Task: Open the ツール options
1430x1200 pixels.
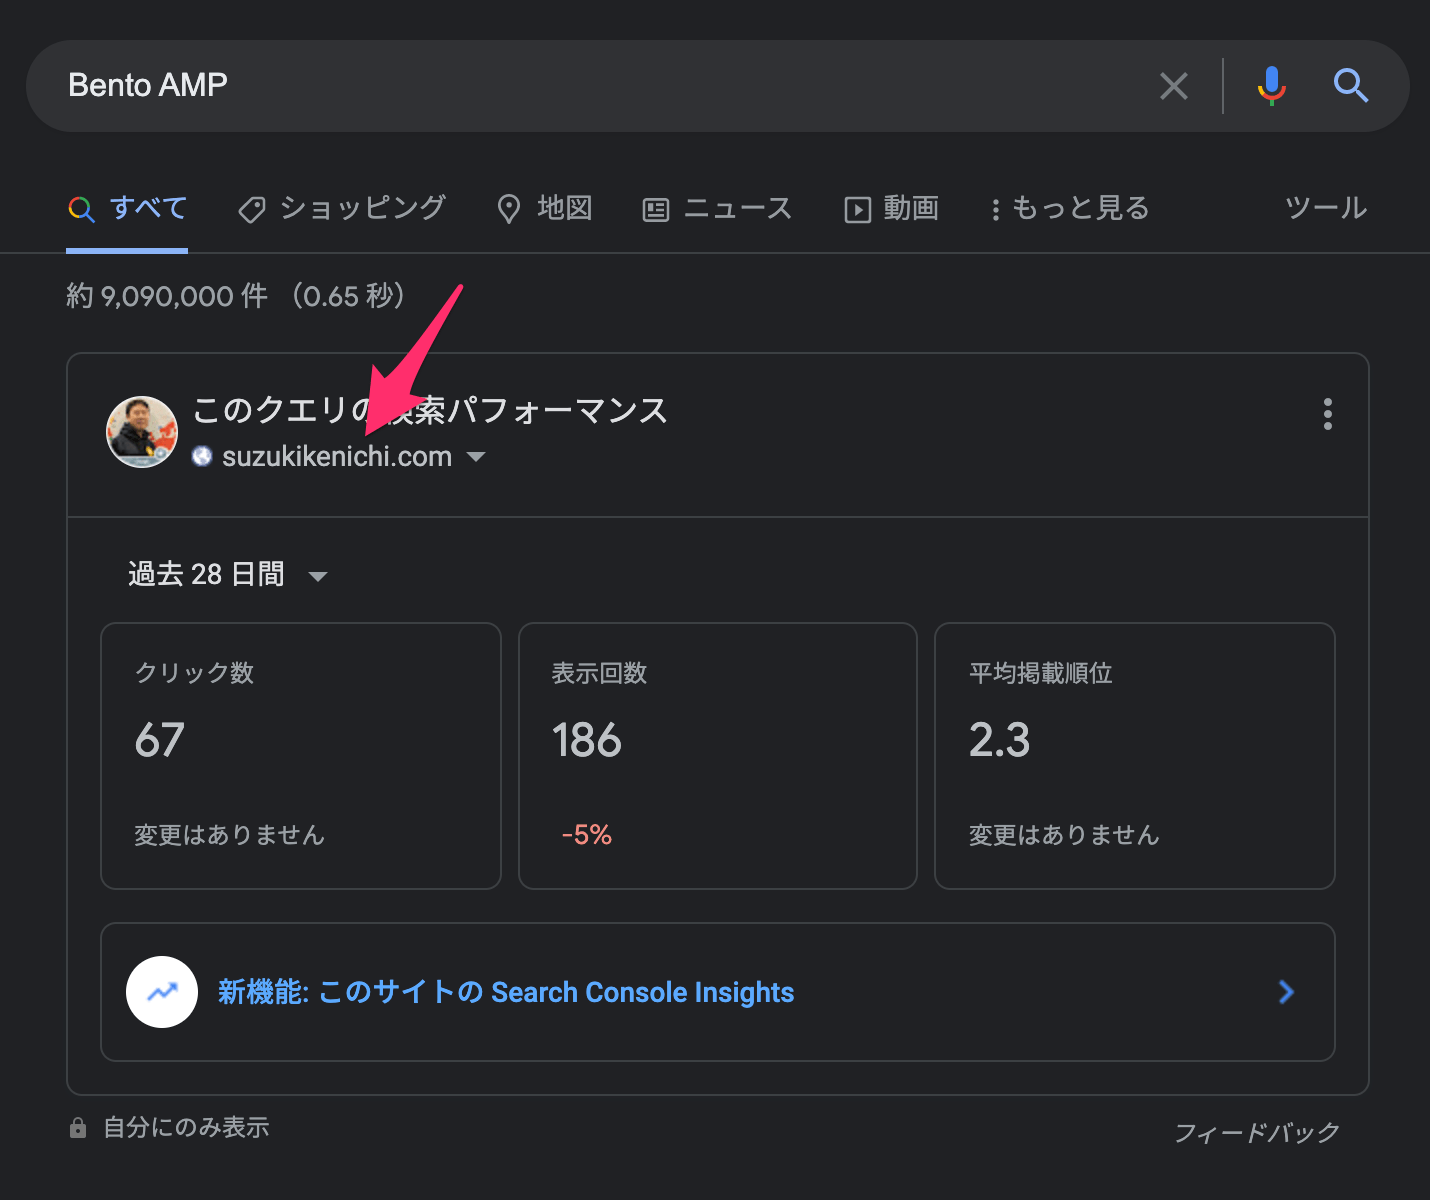Action: 1326,208
